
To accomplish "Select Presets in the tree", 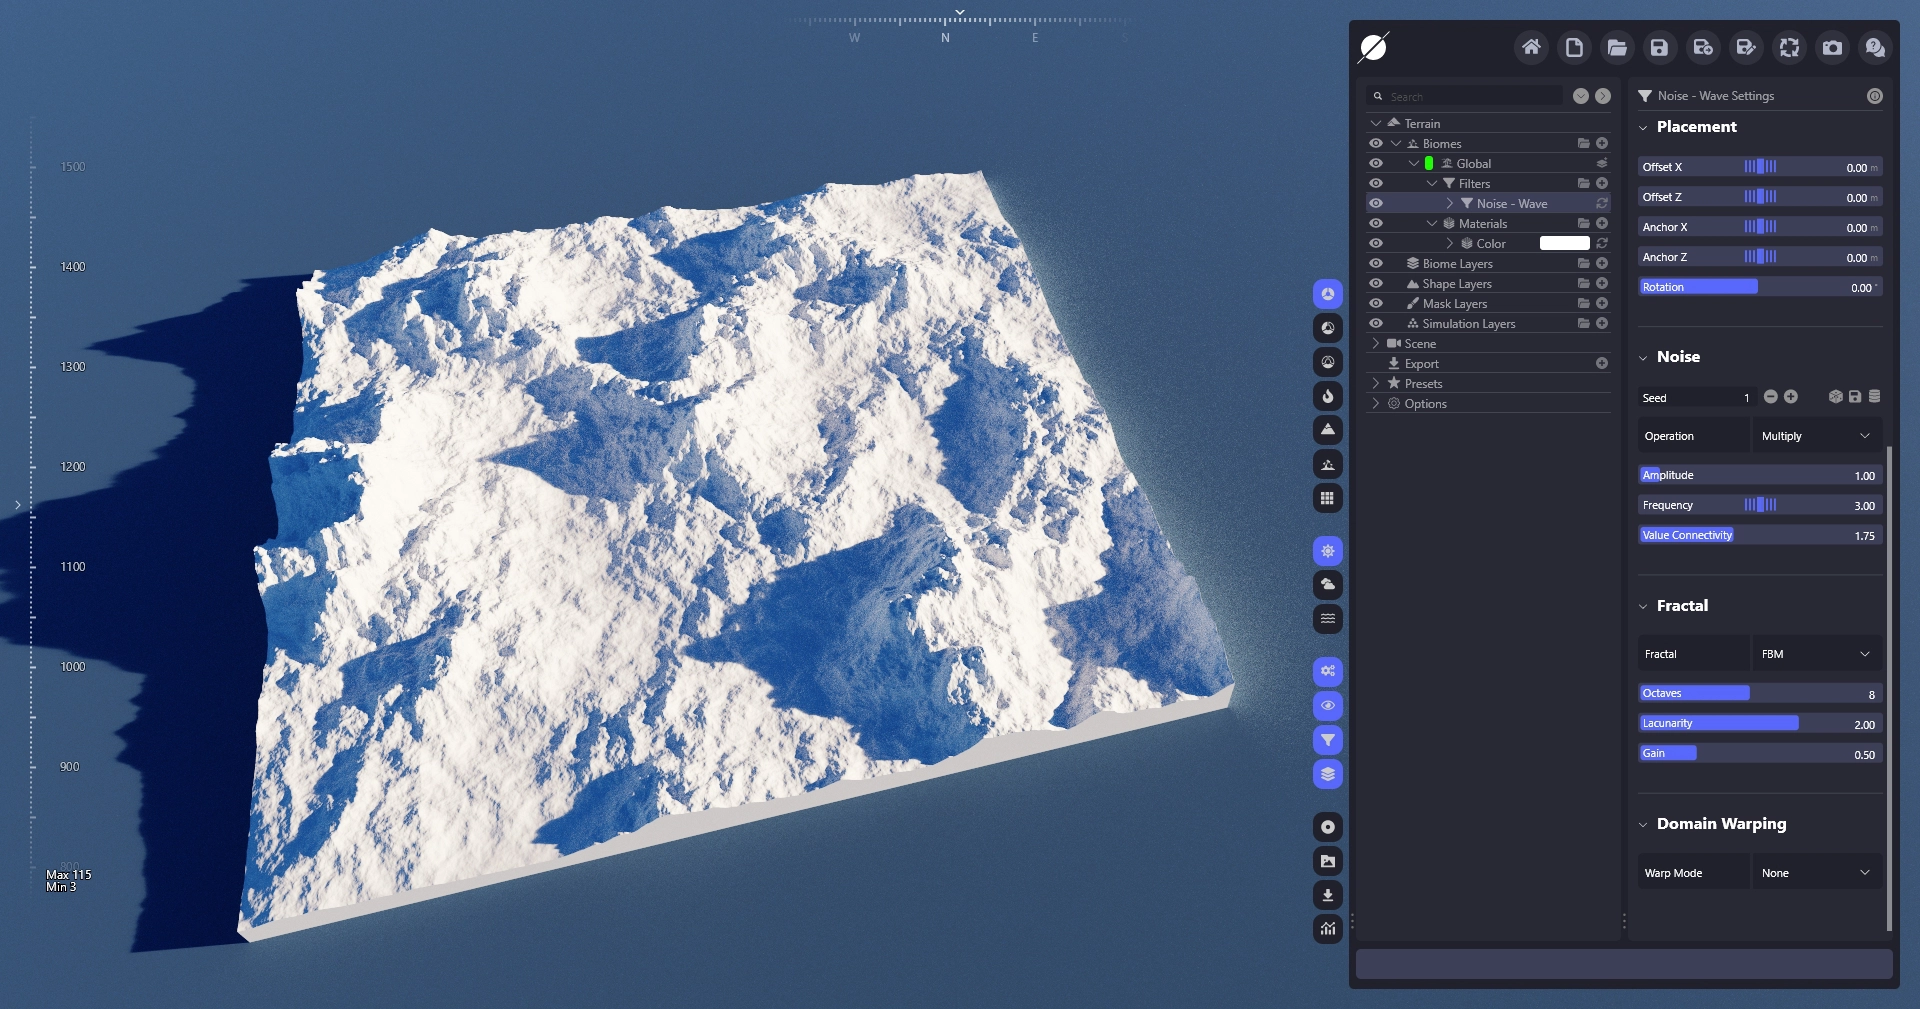I will click(1423, 384).
